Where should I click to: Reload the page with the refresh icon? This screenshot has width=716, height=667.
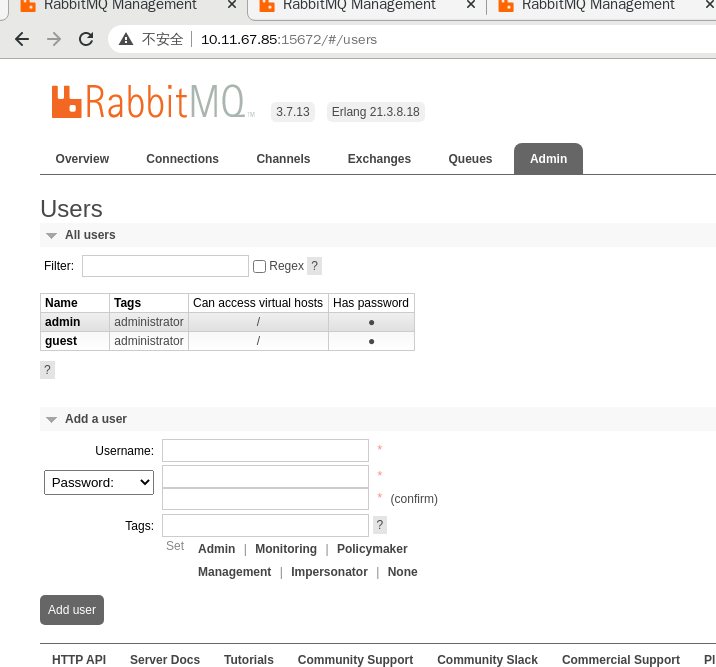86,39
